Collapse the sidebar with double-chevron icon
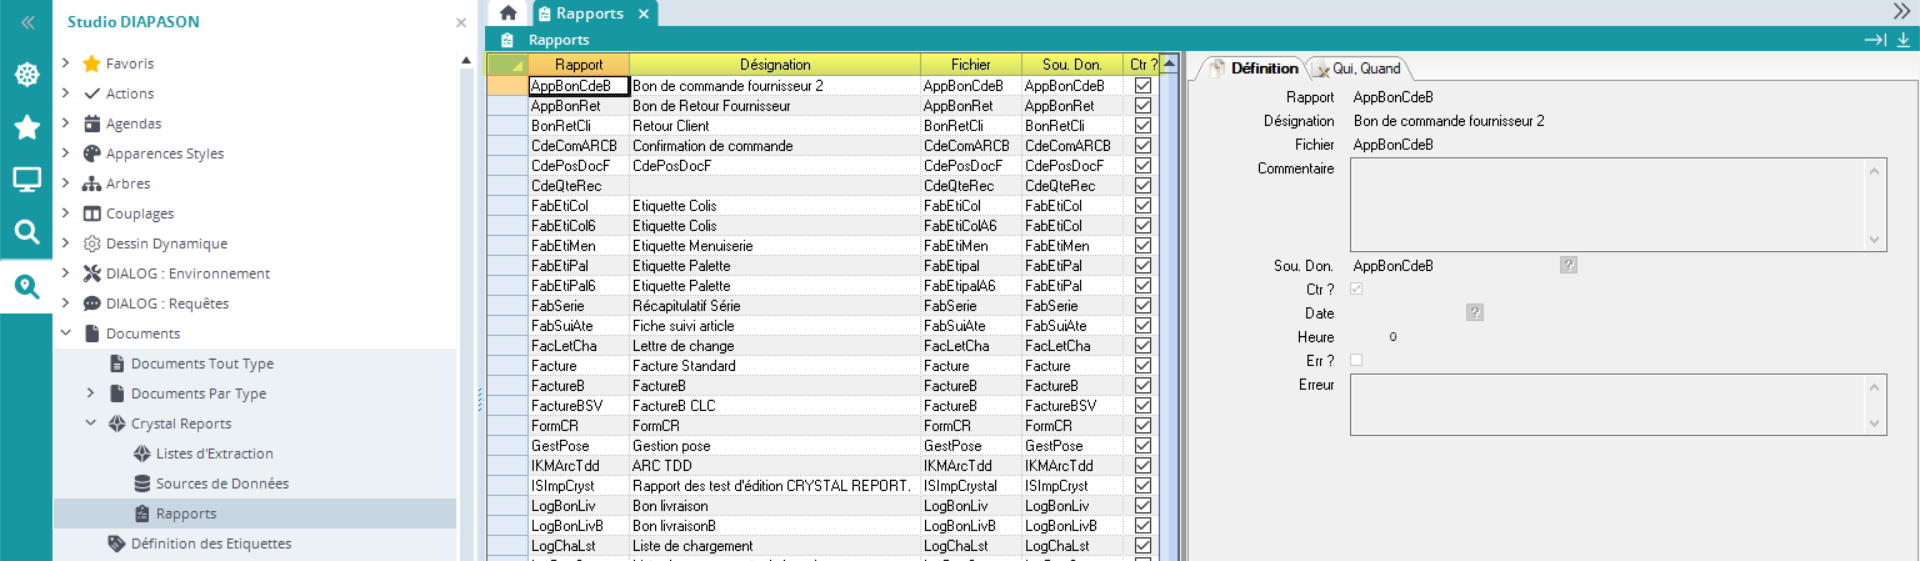This screenshot has height=561, width=1920. [x=27, y=22]
